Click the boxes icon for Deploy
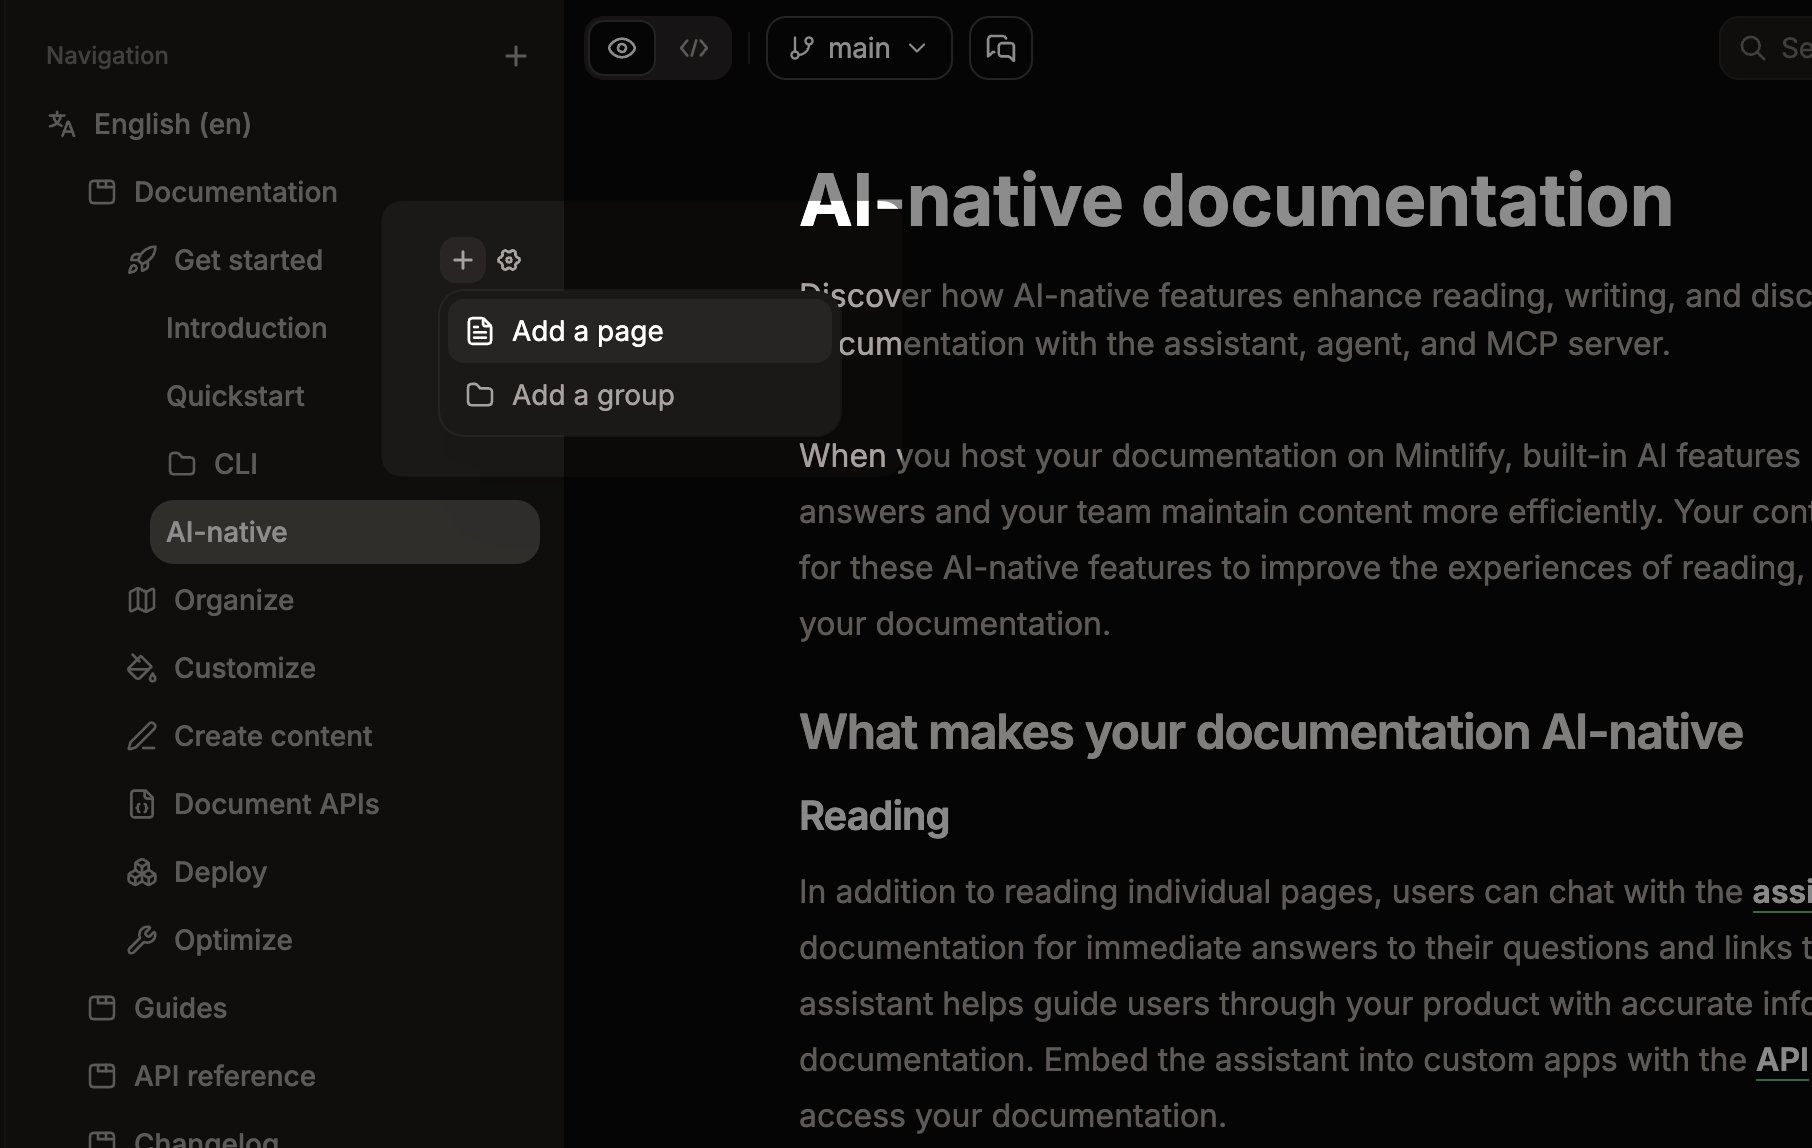 (142, 872)
